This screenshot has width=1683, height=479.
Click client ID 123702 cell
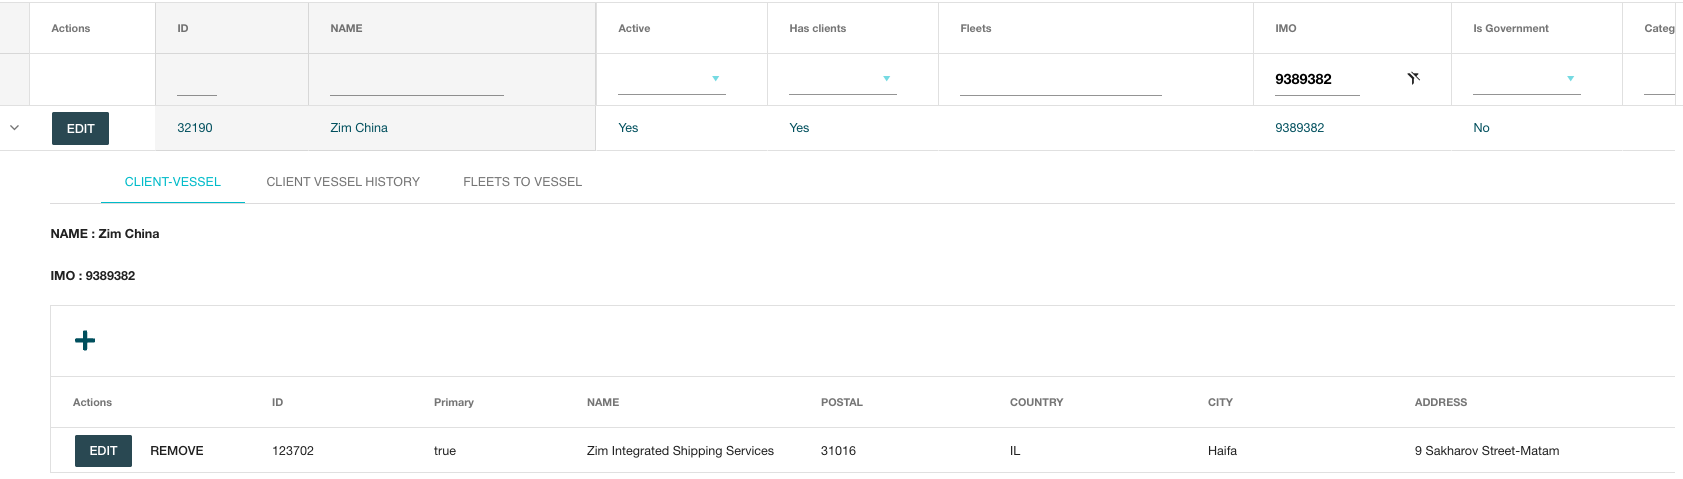click(x=293, y=451)
